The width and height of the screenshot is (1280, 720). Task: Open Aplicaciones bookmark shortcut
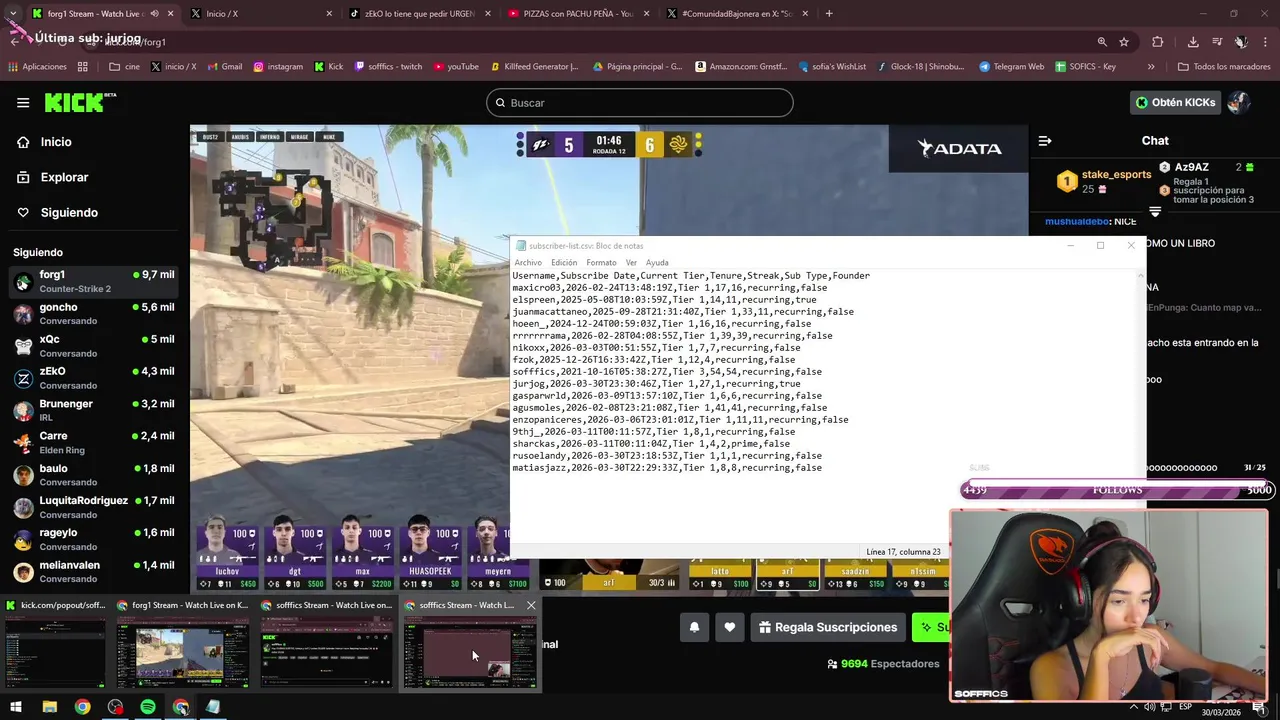pyautogui.click(x=38, y=67)
